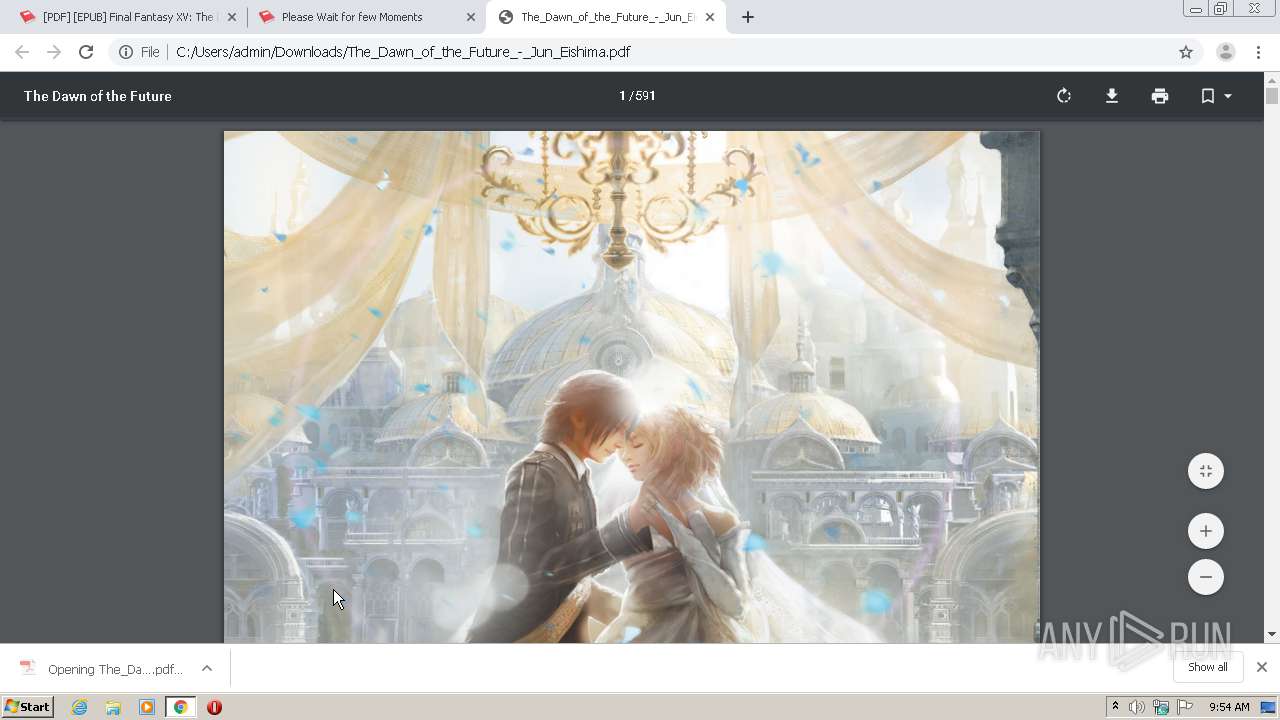Open the red Opera-style taskbar icon
This screenshot has width=1280, height=720.
click(x=214, y=707)
